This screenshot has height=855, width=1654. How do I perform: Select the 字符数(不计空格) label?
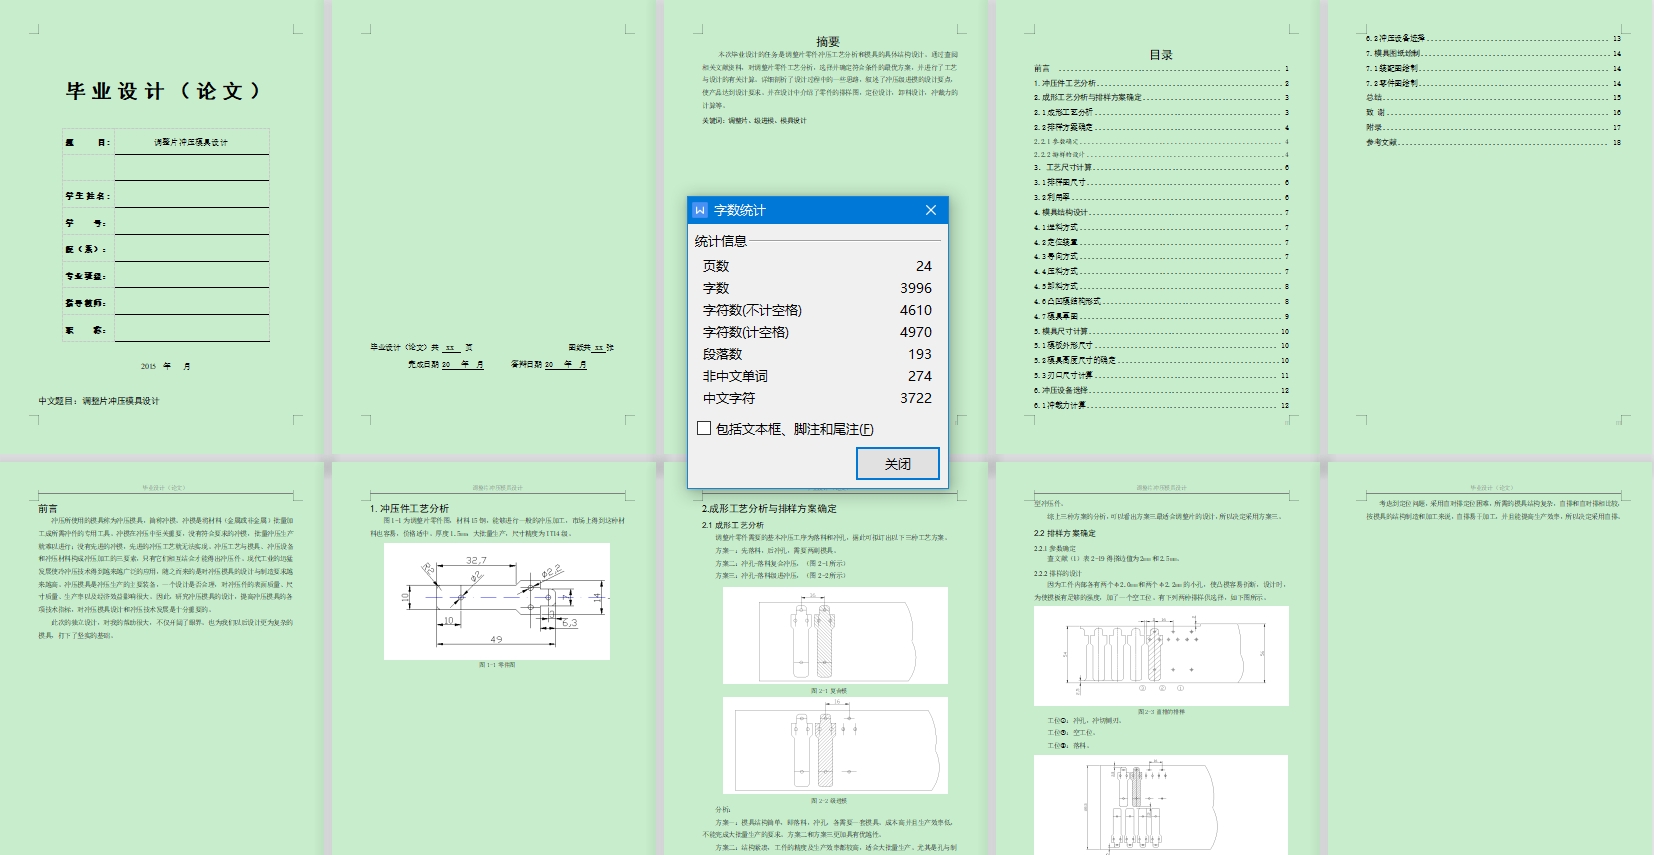(752, 310)
